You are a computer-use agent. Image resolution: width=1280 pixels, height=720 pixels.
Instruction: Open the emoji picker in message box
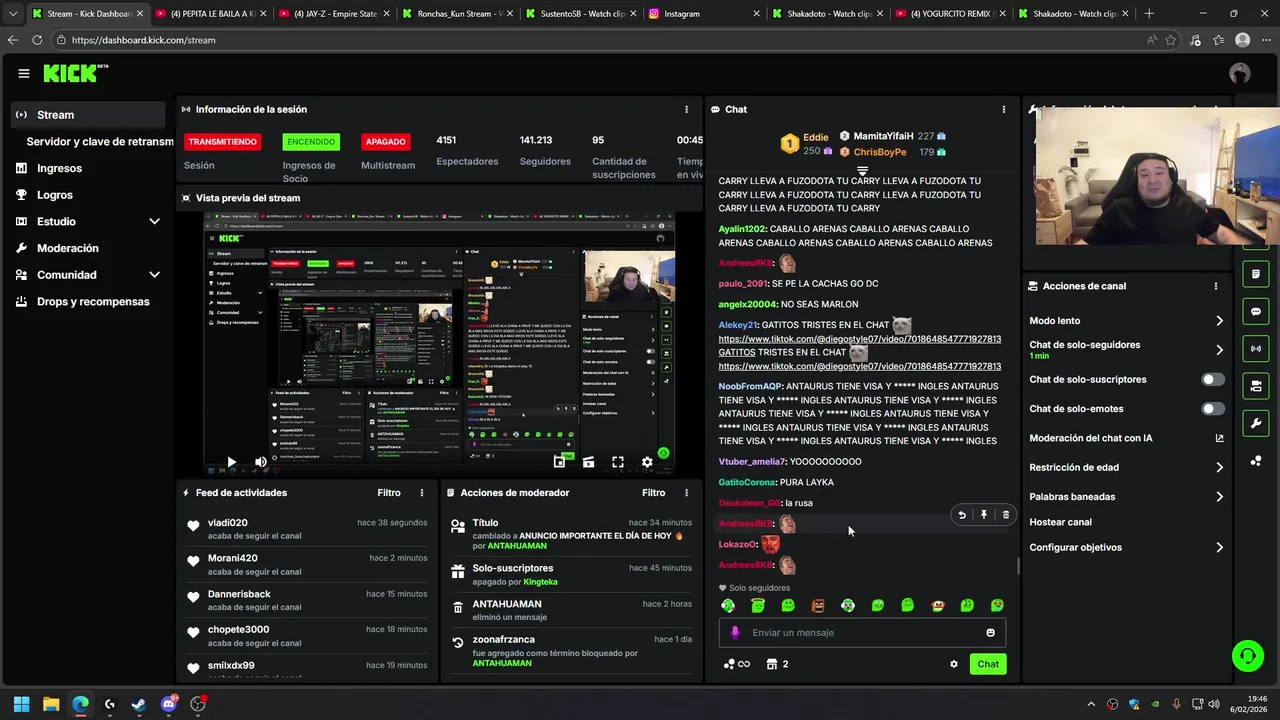click(991, 633)
